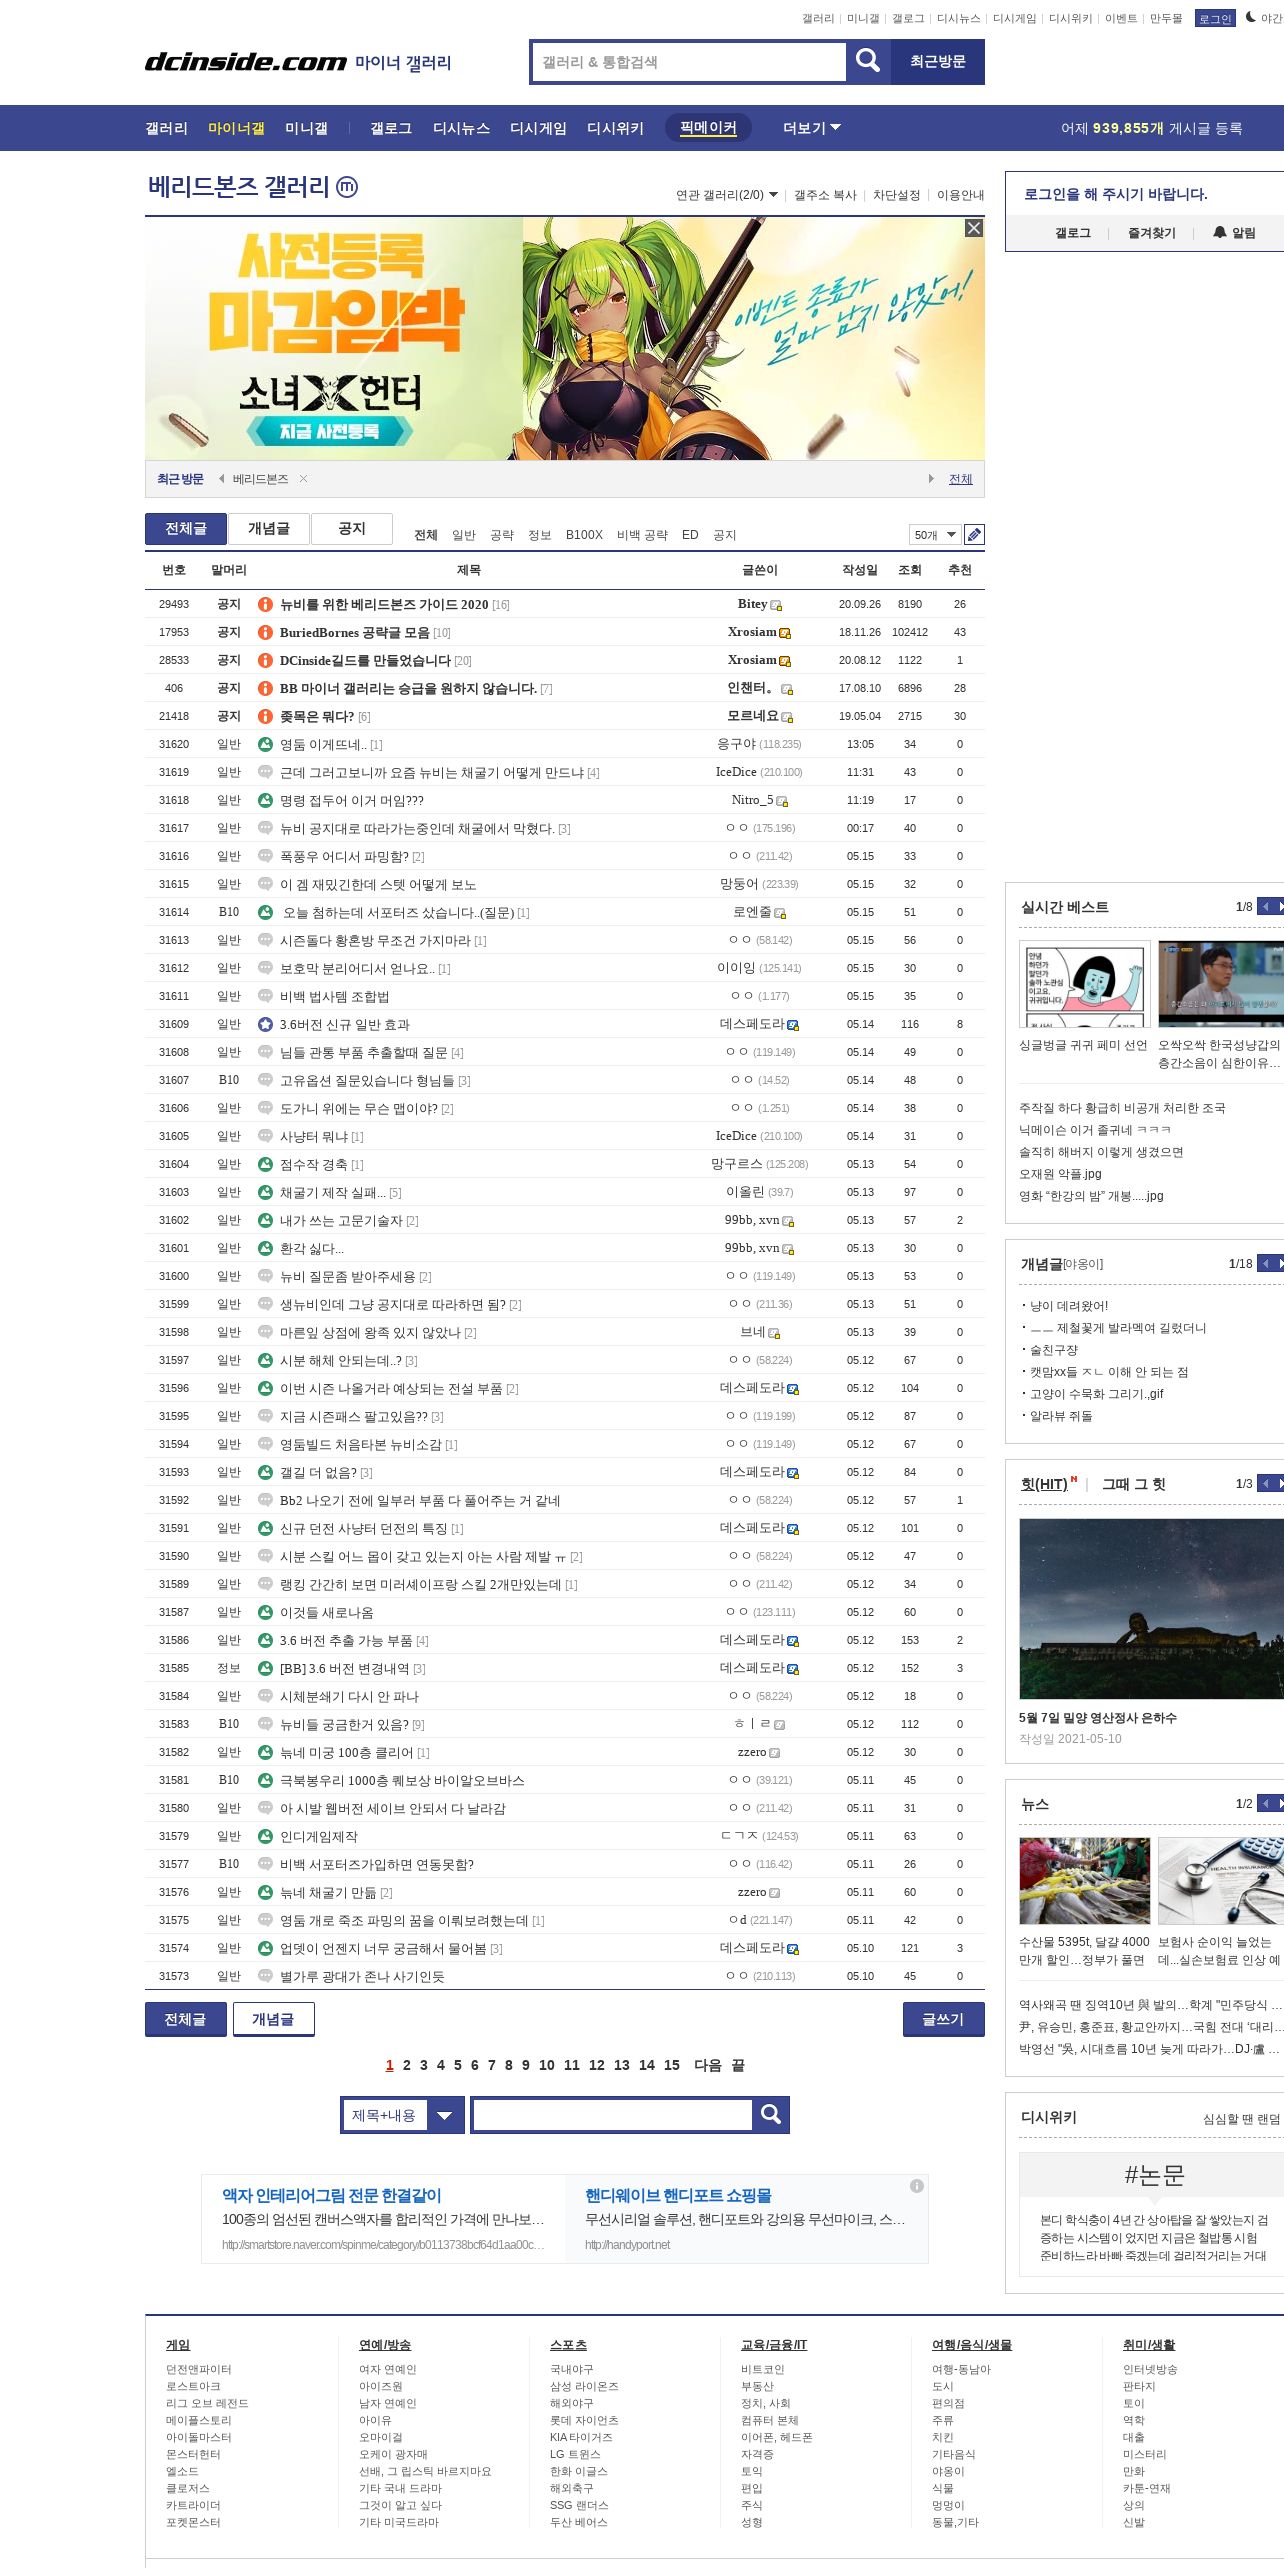1284x2568 pixels.
Task: Go to previous in 뉴스 panel
Action: tap(1266, 1803)
